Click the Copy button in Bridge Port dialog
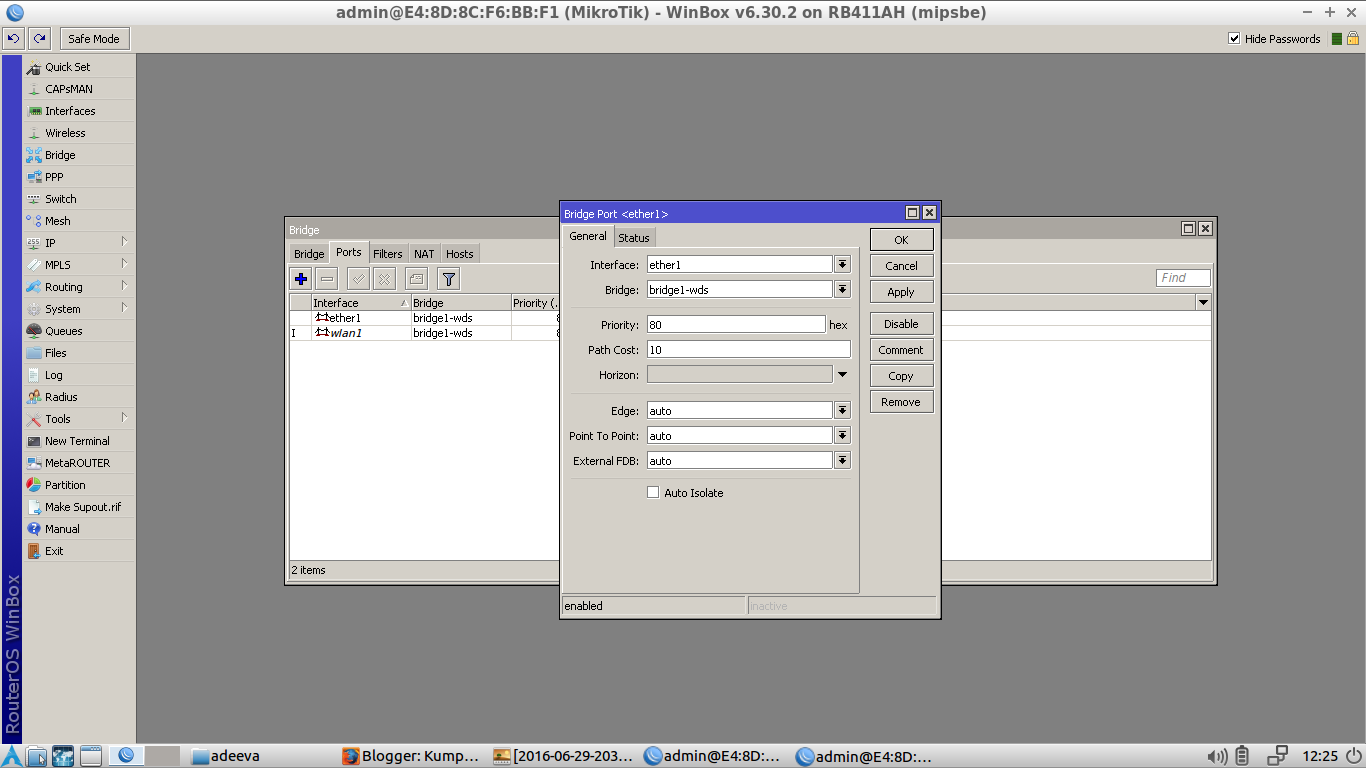This screenshot has width=1366, height=768. [900, 375]
